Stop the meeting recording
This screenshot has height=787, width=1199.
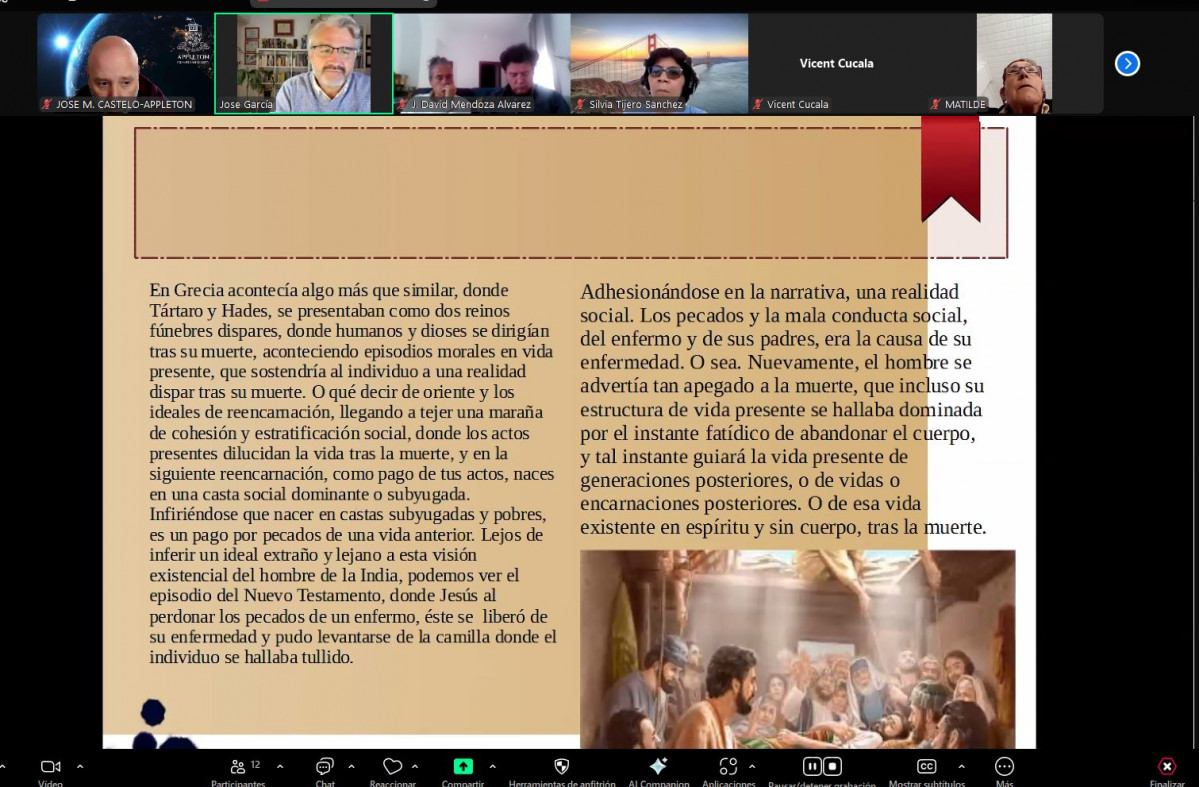833,766
